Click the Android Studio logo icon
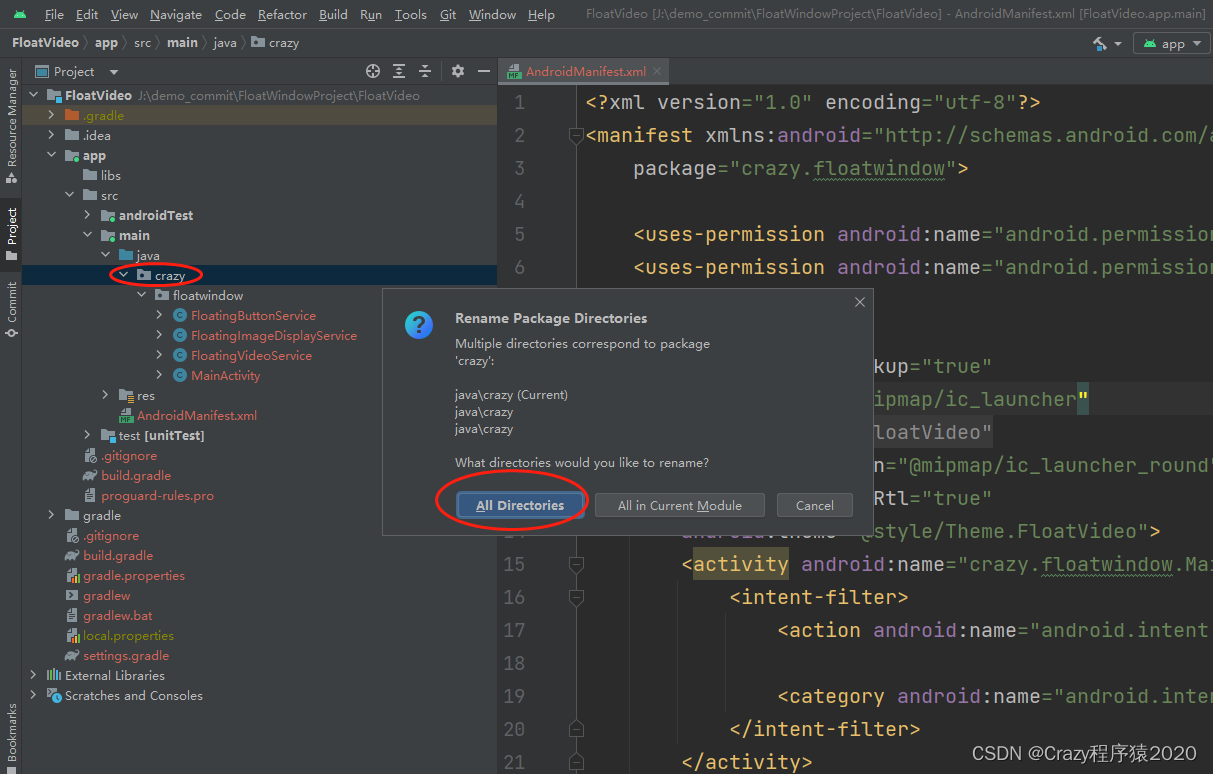 coord(19,14)
